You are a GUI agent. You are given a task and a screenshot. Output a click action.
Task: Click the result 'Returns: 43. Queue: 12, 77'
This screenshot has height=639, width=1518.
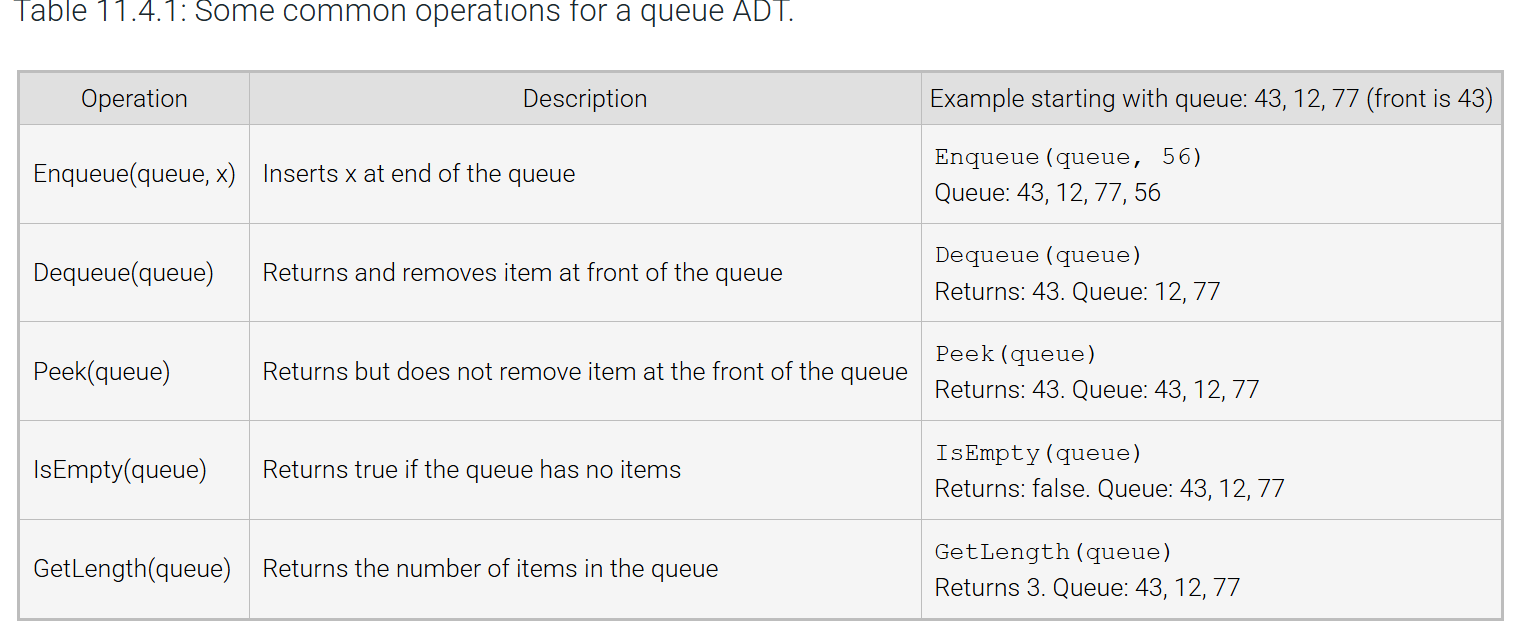pyautogui.click(x=1077, y=291)
